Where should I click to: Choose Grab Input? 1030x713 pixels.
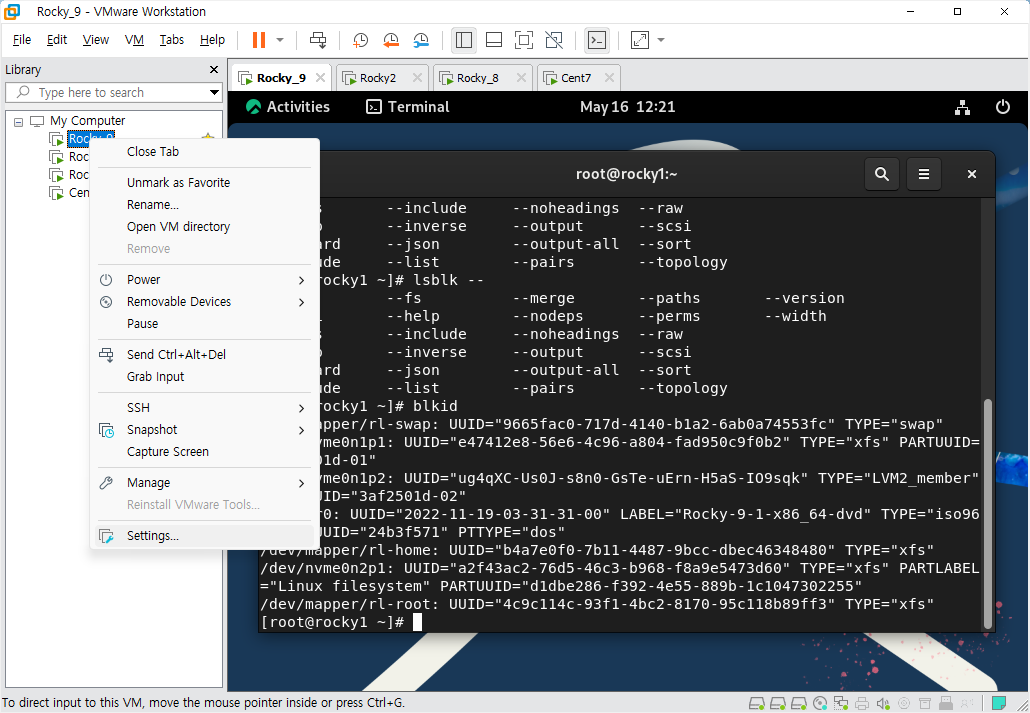pos(204,377)
